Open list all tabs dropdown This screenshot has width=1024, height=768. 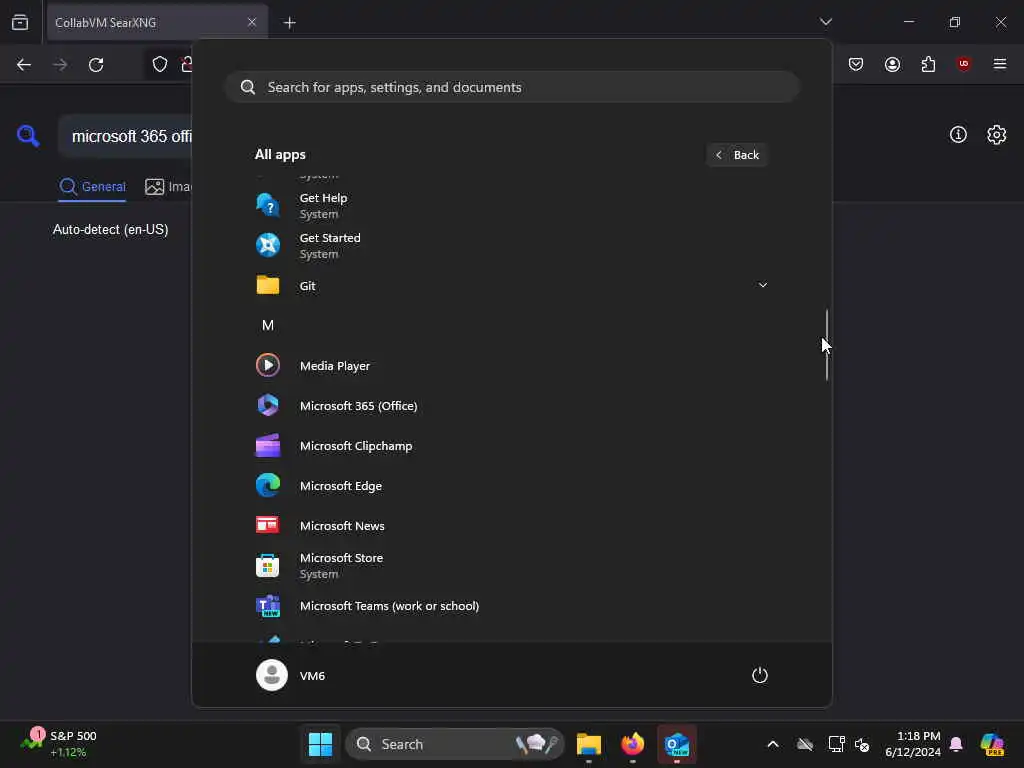[x=825, y=22]
